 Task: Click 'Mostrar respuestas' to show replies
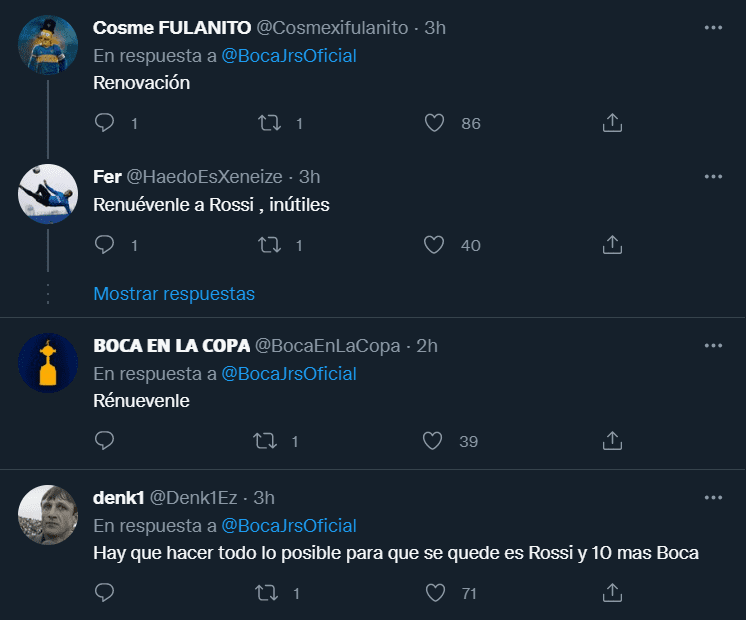(174, 294)
